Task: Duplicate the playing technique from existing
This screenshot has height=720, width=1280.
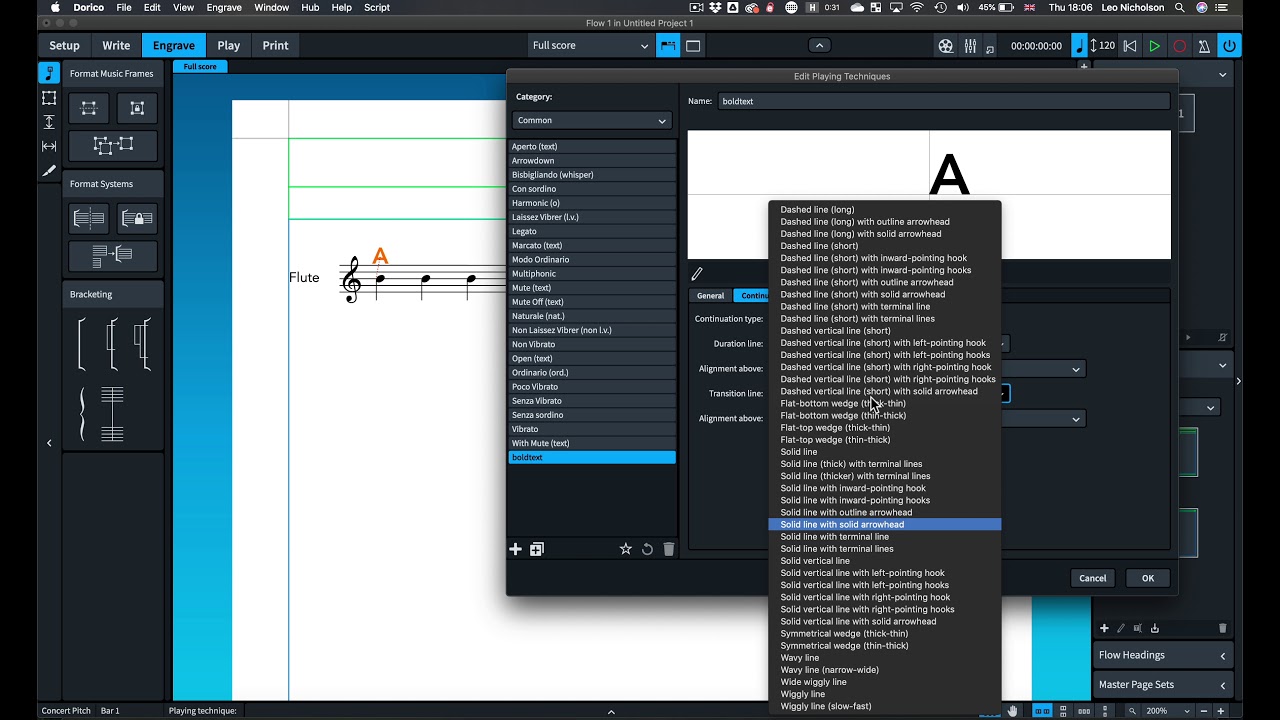Action: [x=537, y=549]
